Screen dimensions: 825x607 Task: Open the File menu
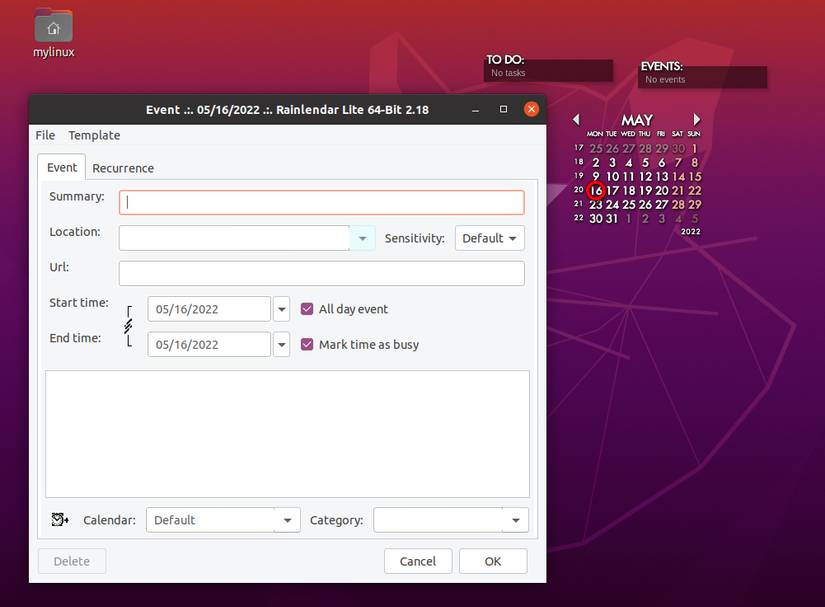pyautogui.click(x=45, y=135)
